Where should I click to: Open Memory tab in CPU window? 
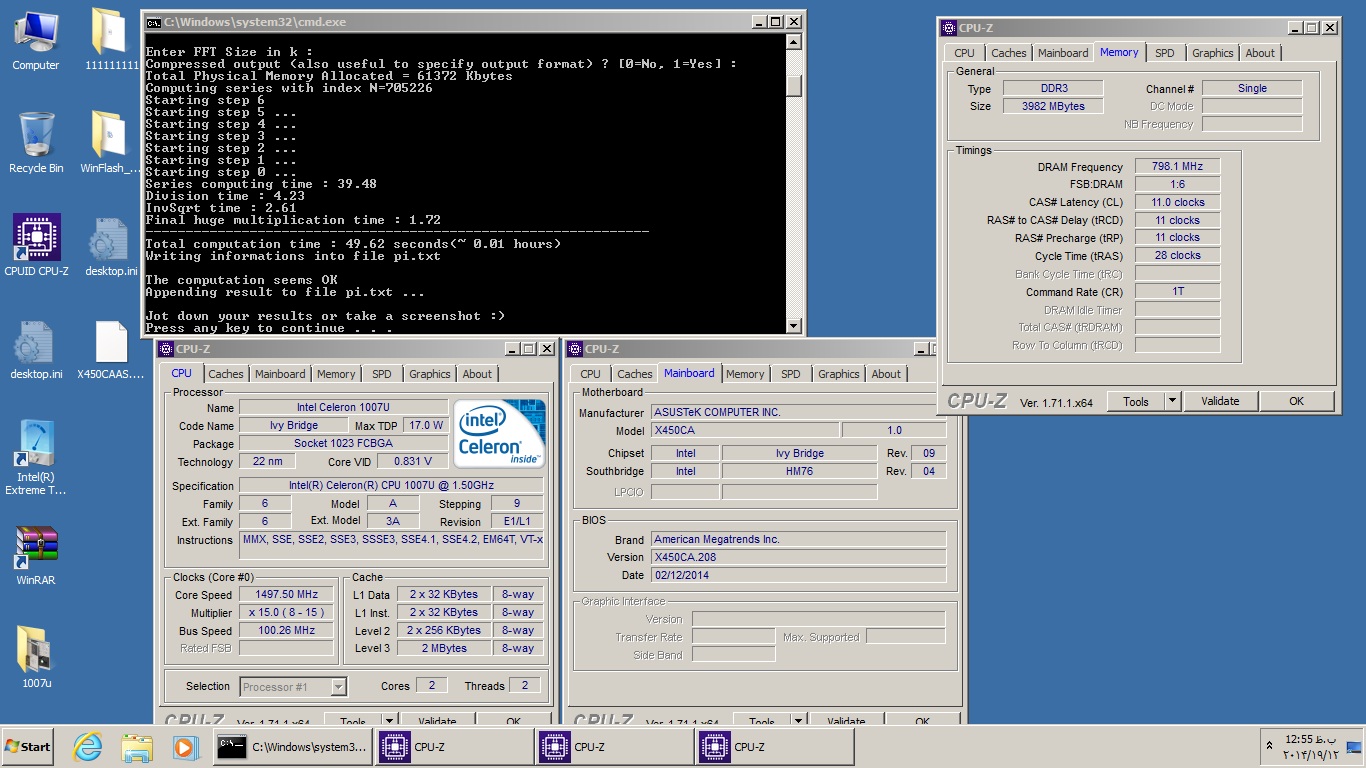point(336,374)
